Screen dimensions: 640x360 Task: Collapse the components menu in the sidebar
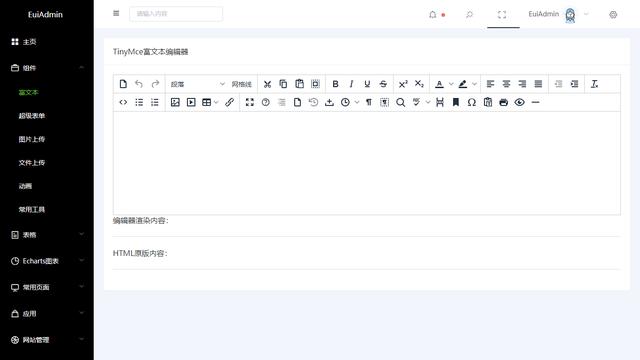pyautogui.click(x=47, y=68)
